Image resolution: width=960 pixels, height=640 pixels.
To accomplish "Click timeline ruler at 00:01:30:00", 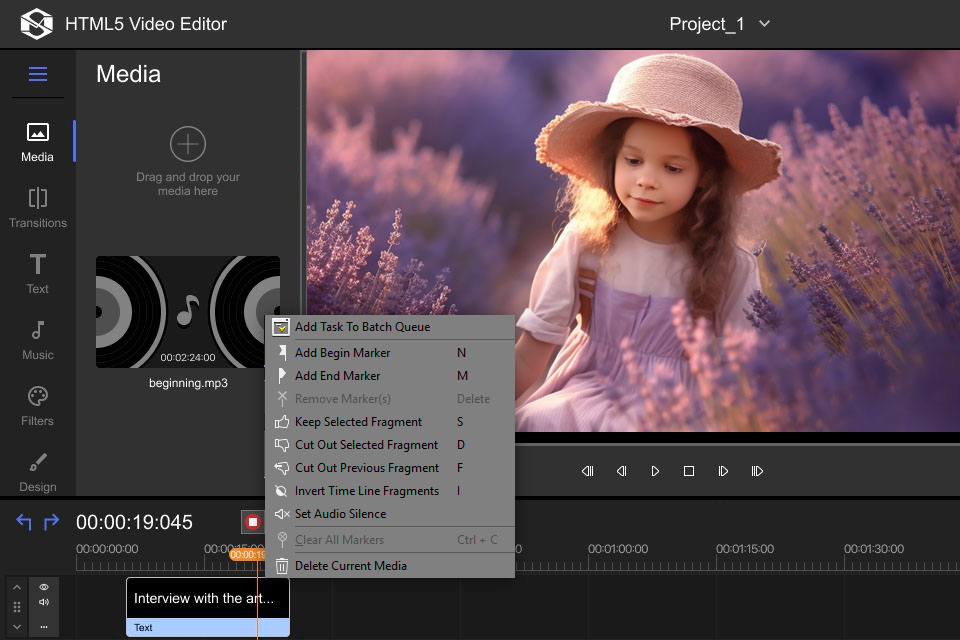I will click(x=874, y=549).
